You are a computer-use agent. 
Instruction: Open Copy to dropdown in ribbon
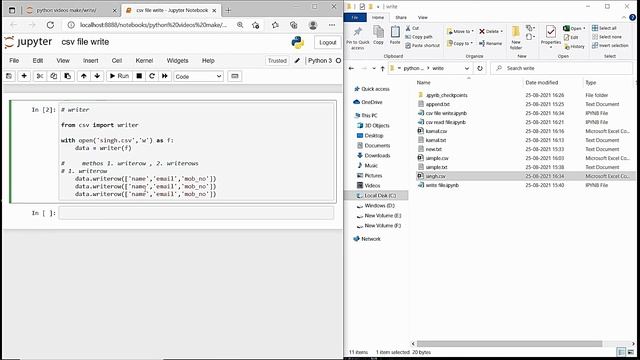click(x=460, y=43)
